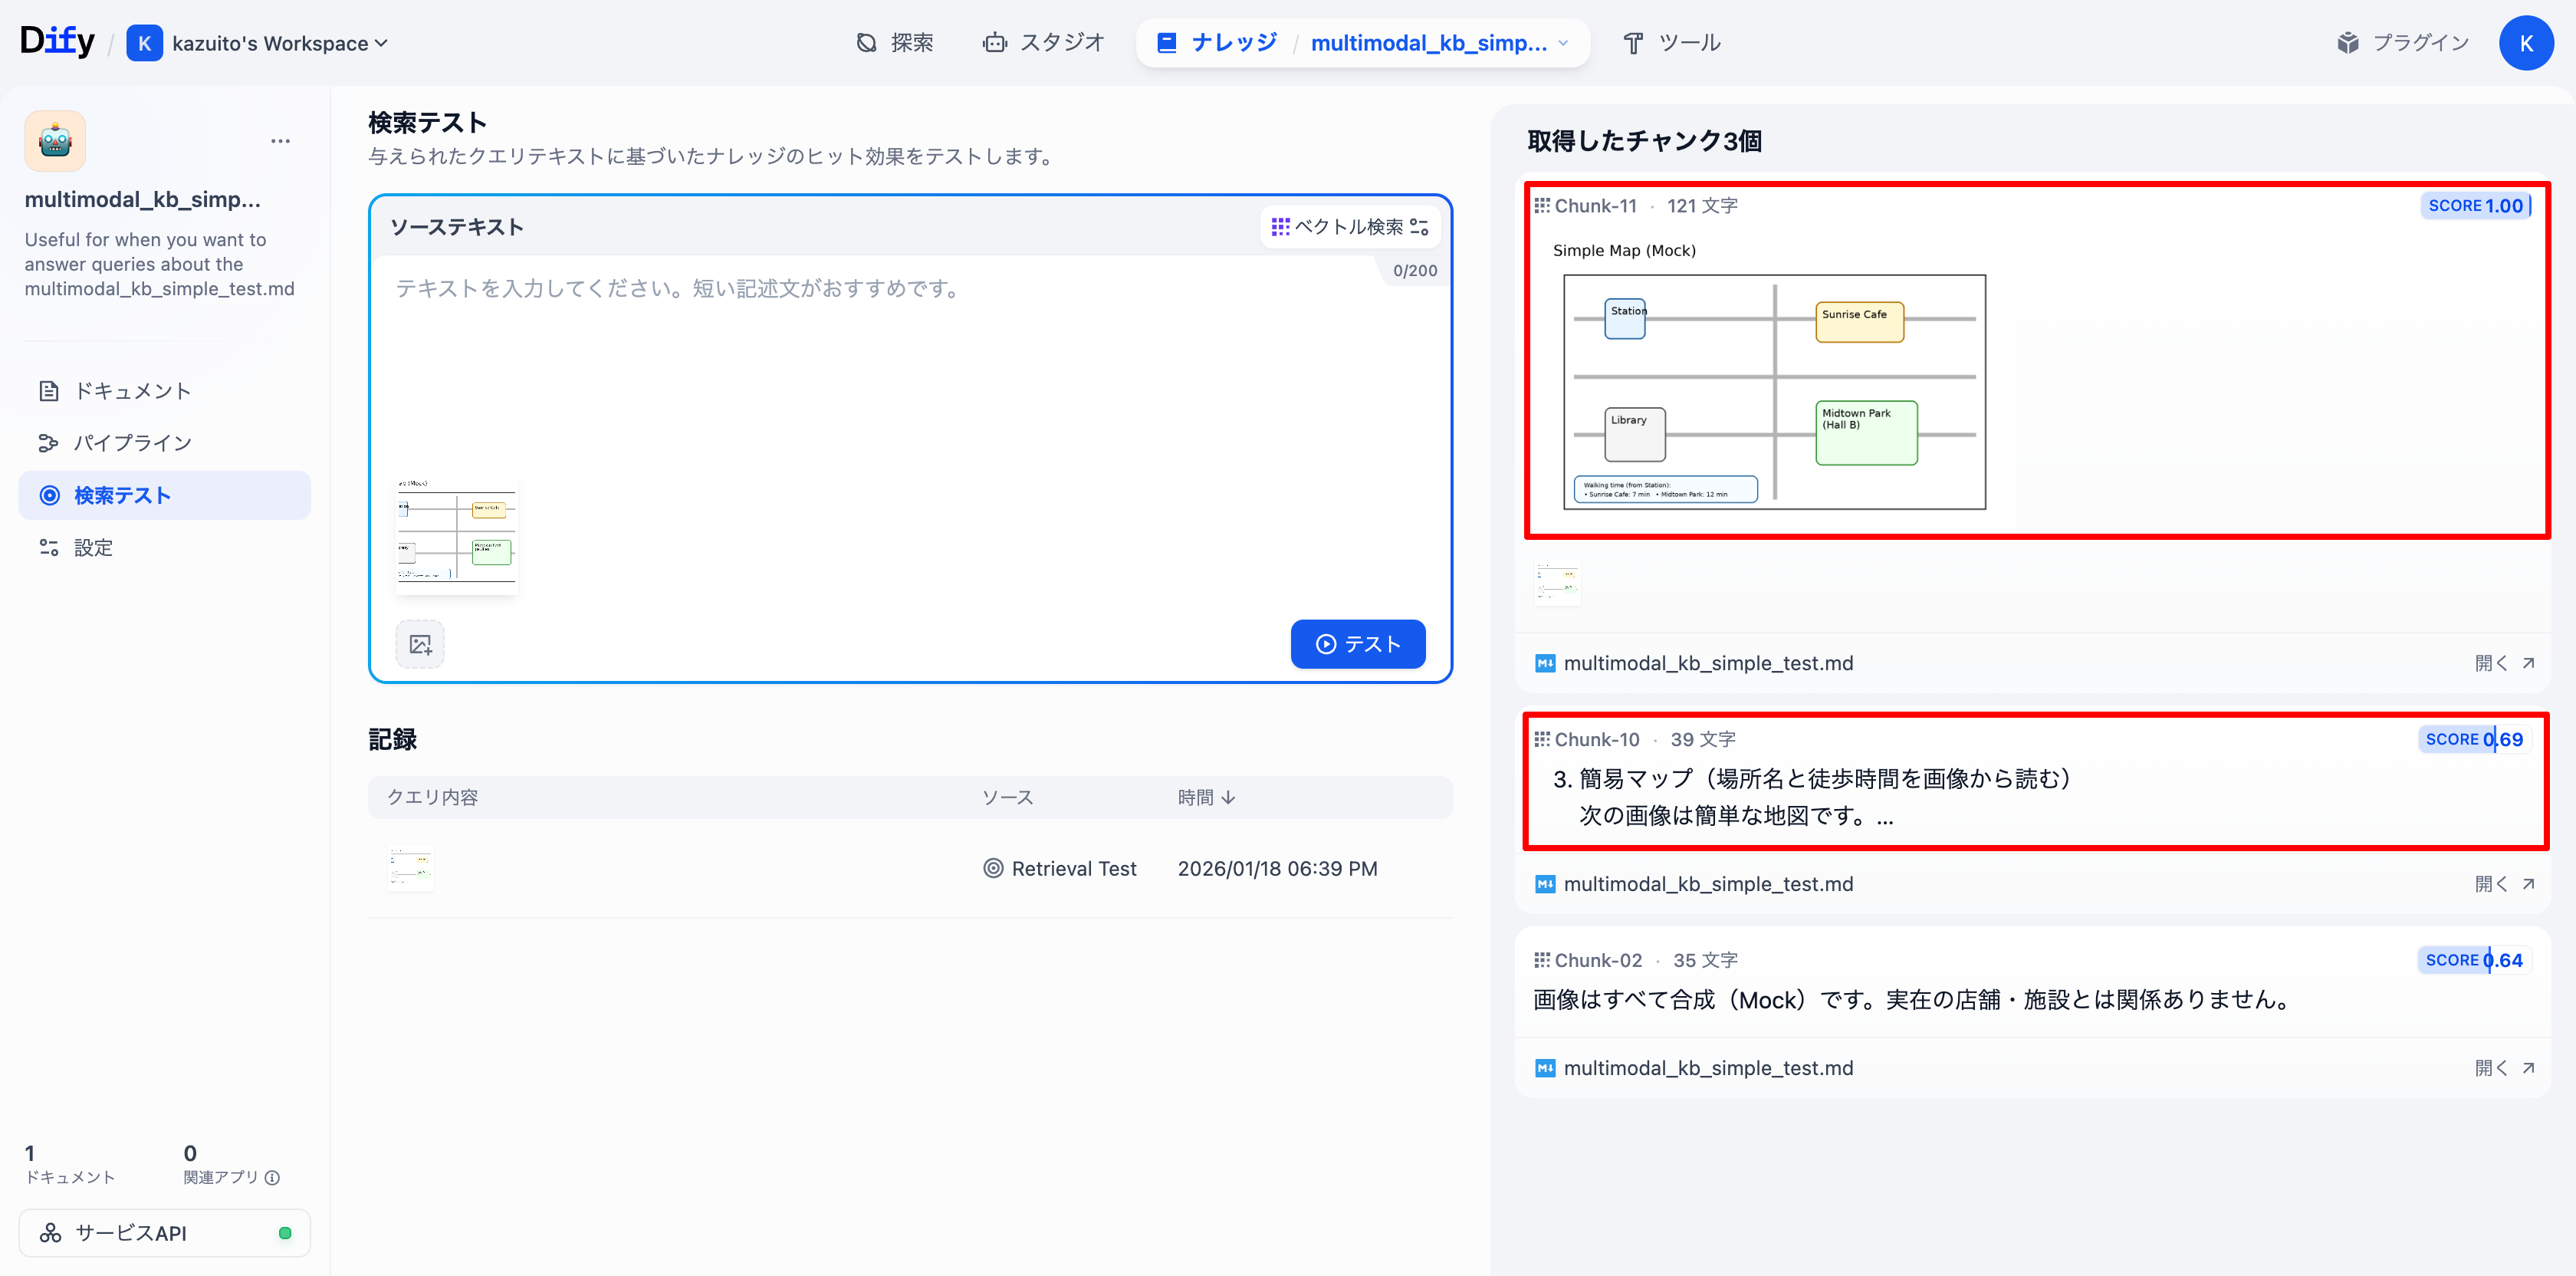Sort records by 時間 column arrow
Screen dimensions: 2576x1276
coord(1228,797)
